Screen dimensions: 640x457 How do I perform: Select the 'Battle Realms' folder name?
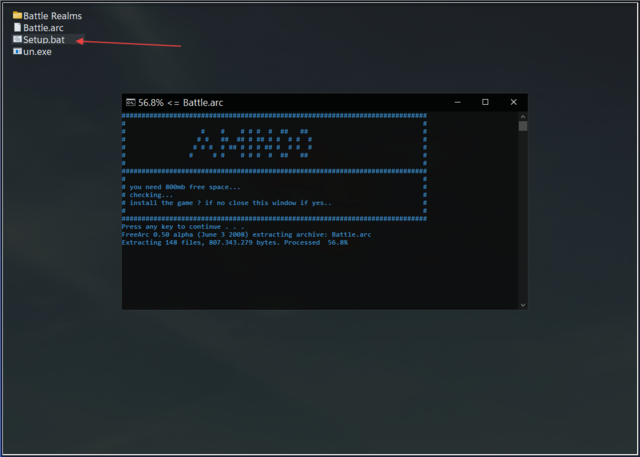pos(52,16)
